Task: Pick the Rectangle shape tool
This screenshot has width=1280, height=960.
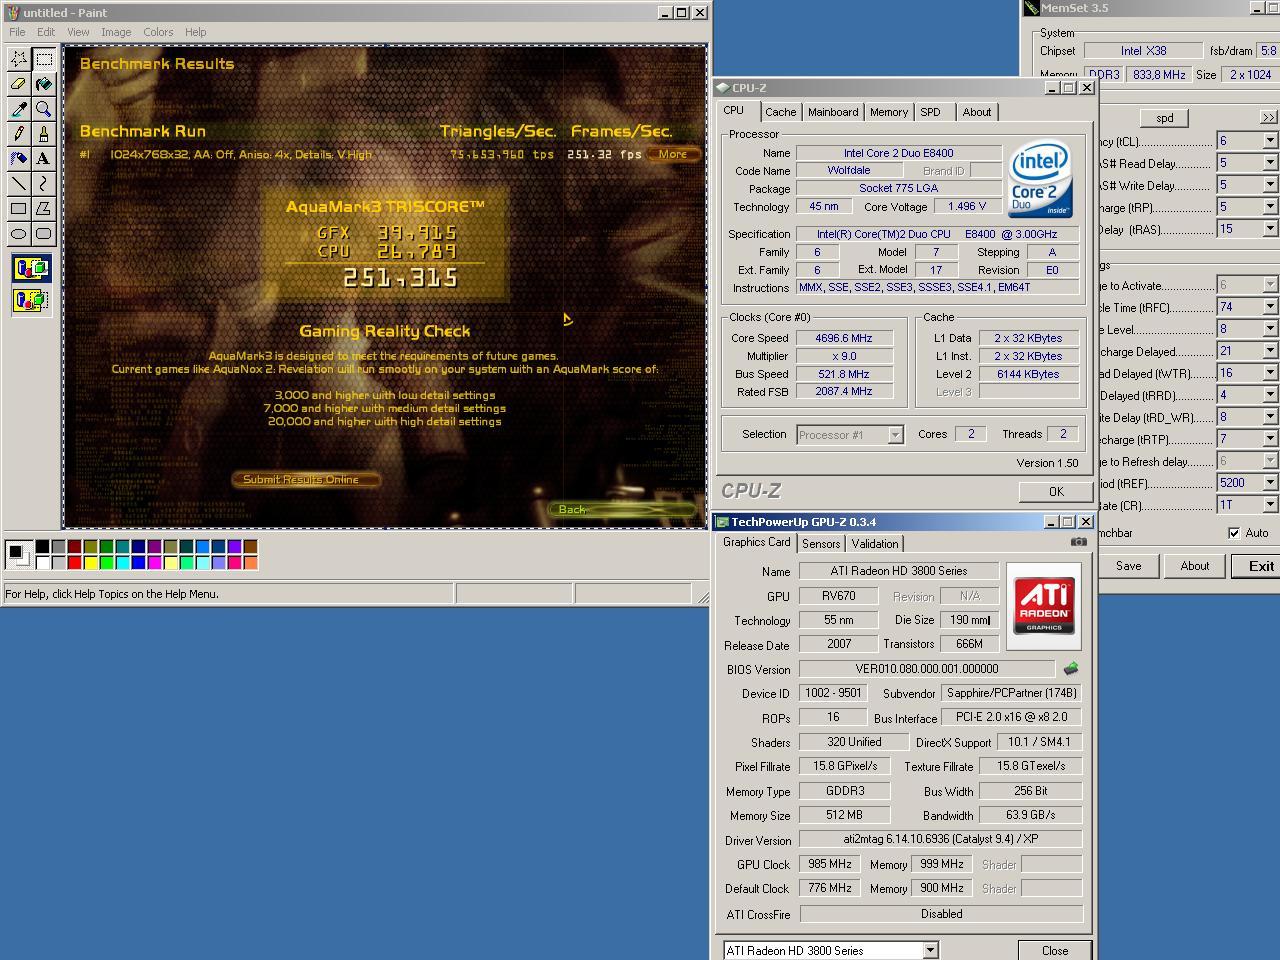Action: pos(19,209)
